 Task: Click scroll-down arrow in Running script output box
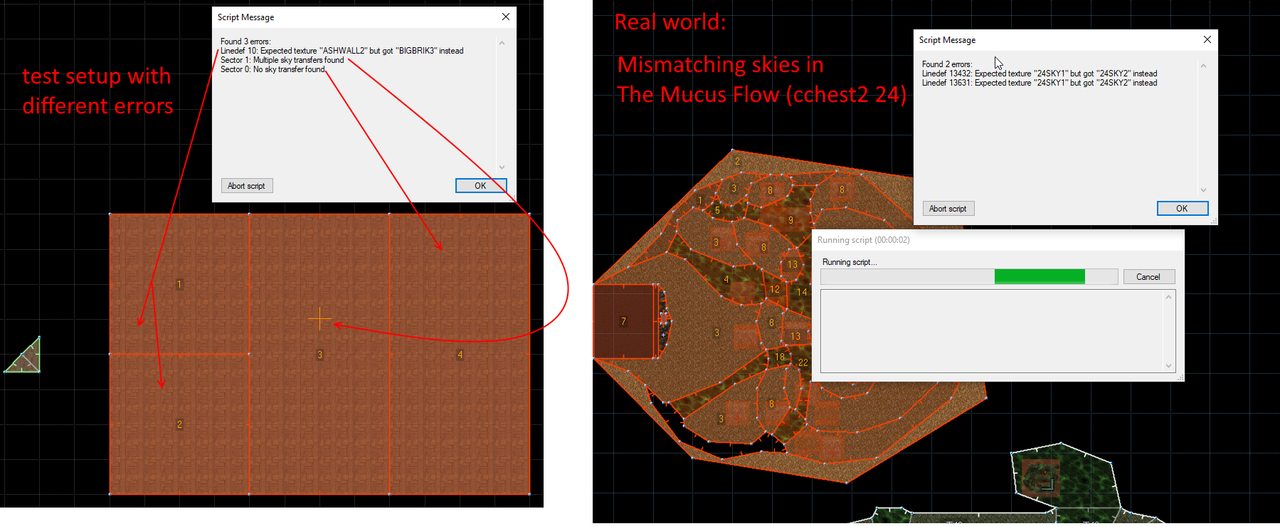point(1171,367)
